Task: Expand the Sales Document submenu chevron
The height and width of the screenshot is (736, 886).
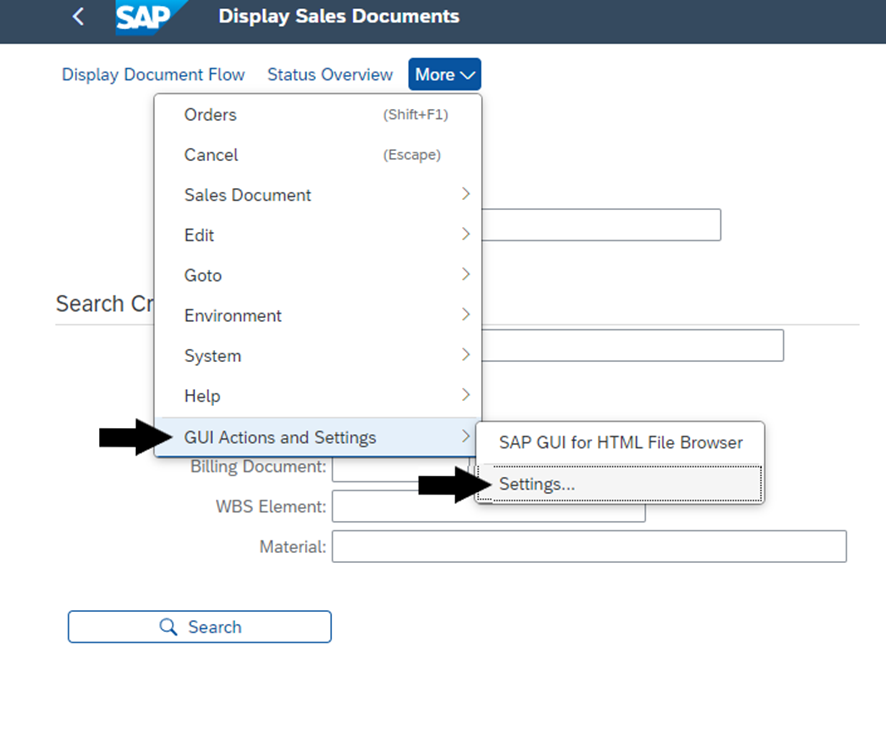Action: click(466, 194)
